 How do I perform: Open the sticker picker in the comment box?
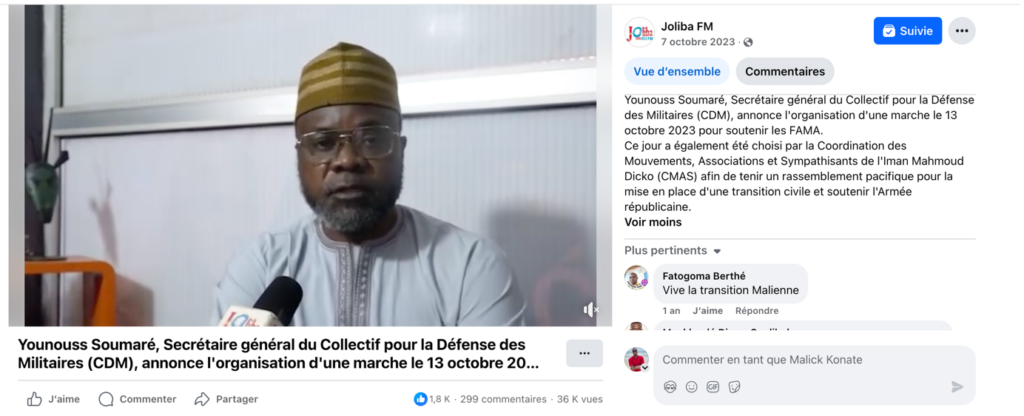[734, 387]
